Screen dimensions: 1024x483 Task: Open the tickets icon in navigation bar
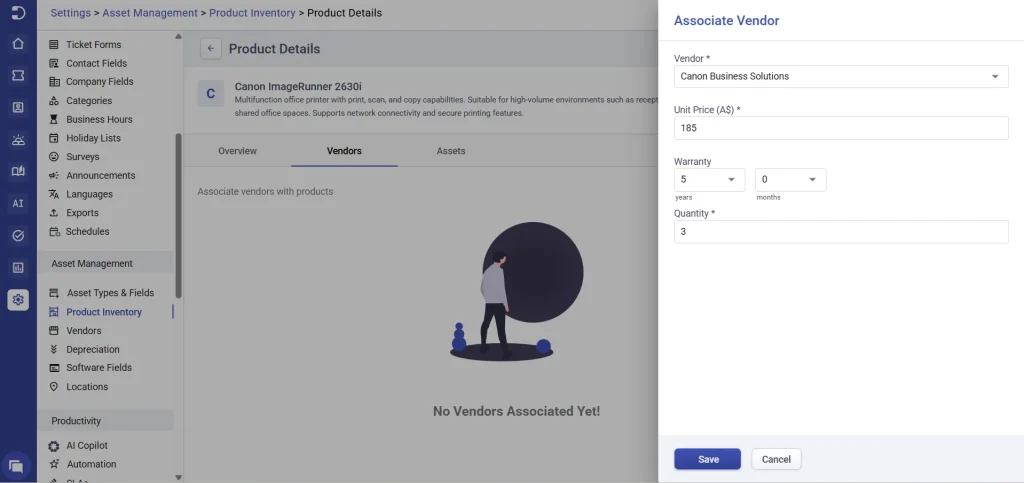[x=18, y=76]
